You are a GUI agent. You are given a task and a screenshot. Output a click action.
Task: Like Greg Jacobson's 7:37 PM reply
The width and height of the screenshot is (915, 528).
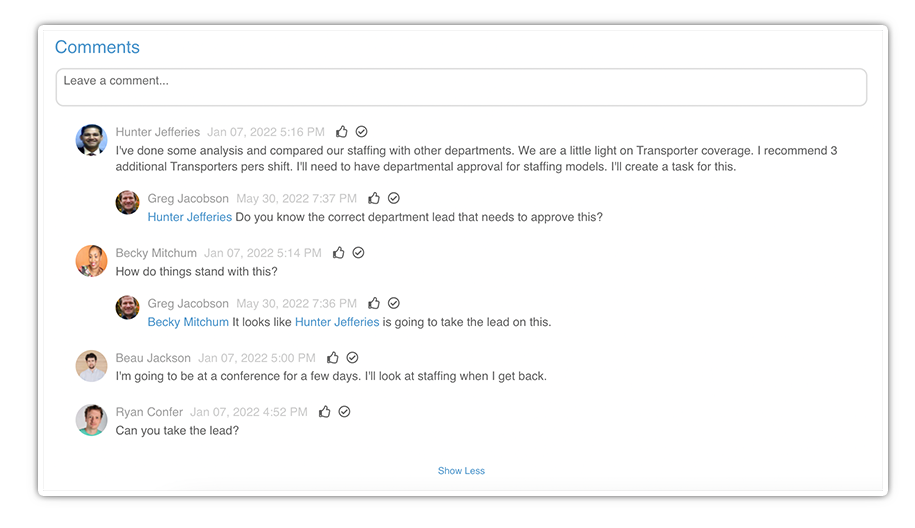[x=374, y=198]
